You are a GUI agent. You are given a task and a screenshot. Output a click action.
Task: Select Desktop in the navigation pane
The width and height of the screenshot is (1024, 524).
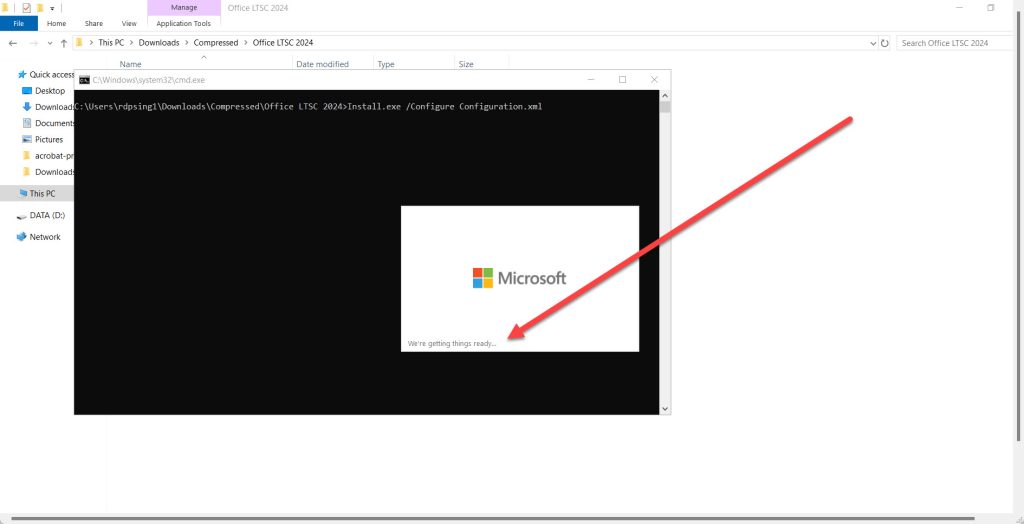[x=49, y=90]
